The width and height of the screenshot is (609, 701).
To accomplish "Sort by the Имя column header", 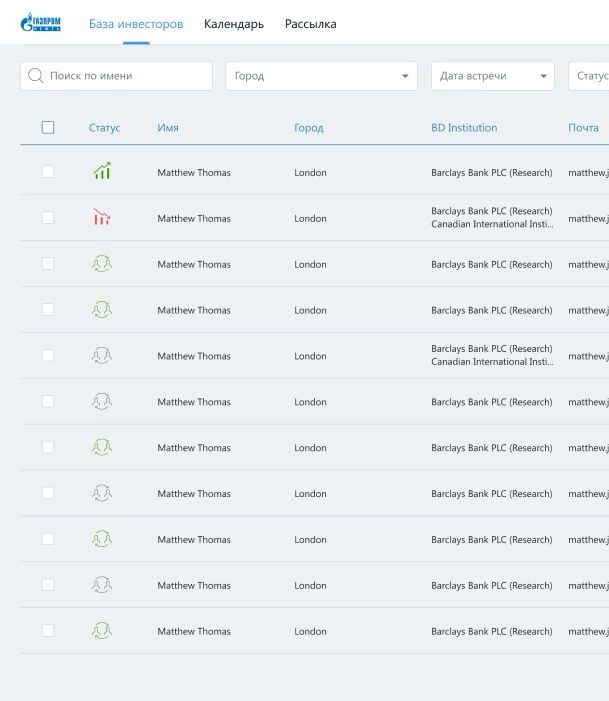I will click(x=168, y=128).
